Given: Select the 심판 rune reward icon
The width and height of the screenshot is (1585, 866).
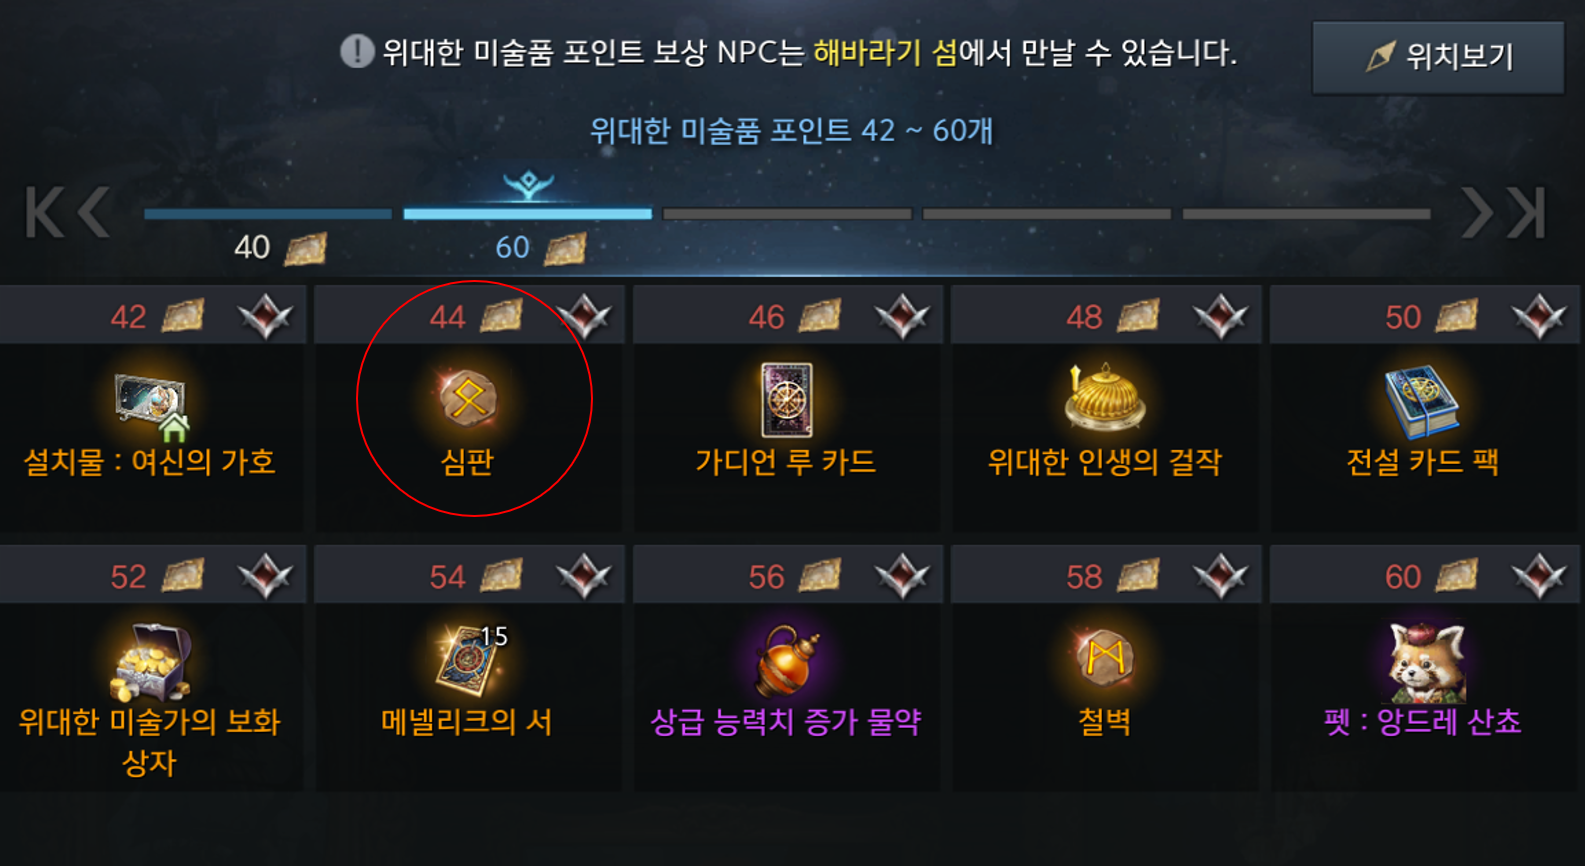Looking at the screenshot, I should point(468,399).
